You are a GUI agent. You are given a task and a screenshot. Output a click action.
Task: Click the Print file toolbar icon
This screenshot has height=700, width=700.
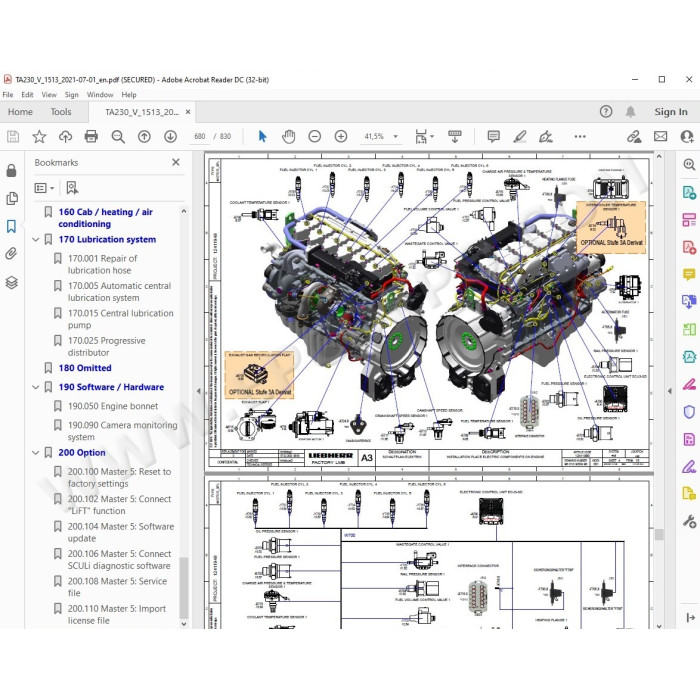pyautogui.click(x=91, y=136)
